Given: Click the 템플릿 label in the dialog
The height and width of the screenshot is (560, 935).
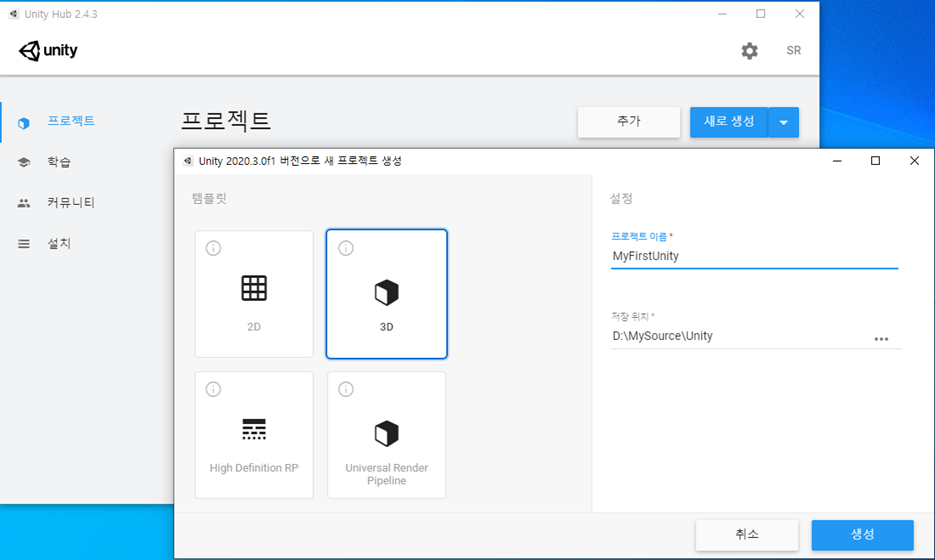Looking at the screenshot, I should (209, 199).
